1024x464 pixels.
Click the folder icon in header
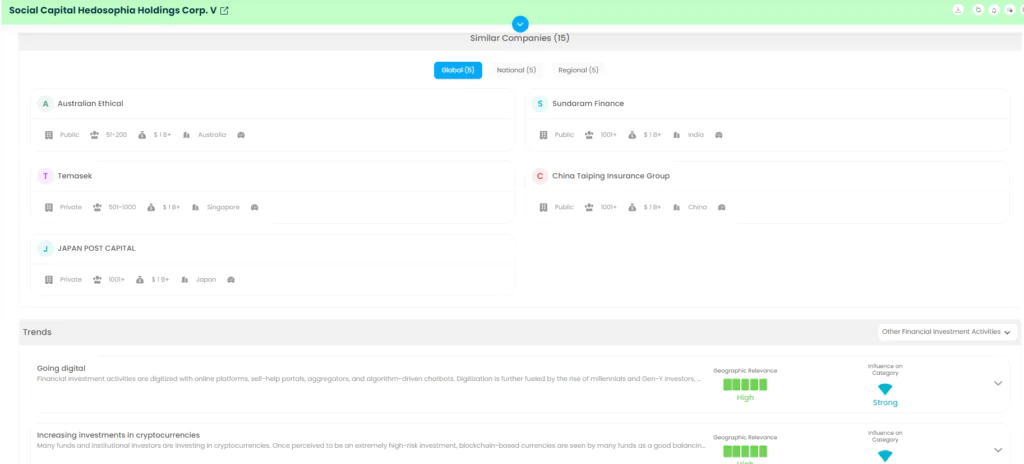tap(978, 10)
